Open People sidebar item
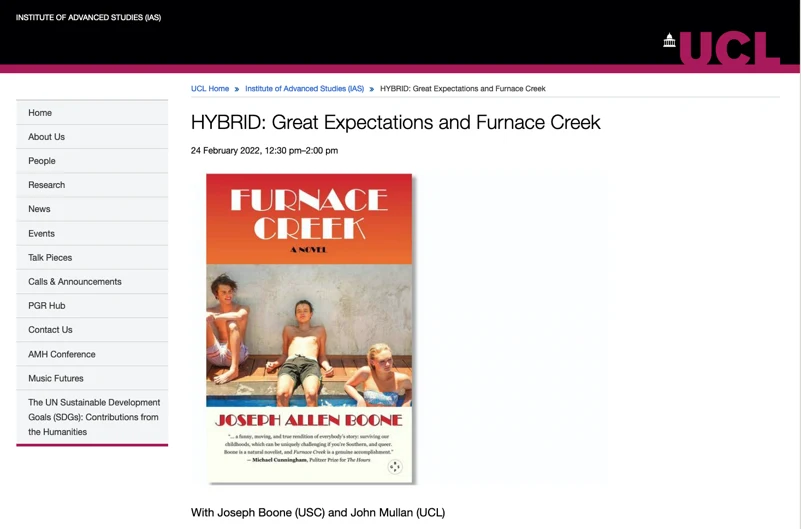The height and width of the screenshot is (529, 801). click(92, 161)
